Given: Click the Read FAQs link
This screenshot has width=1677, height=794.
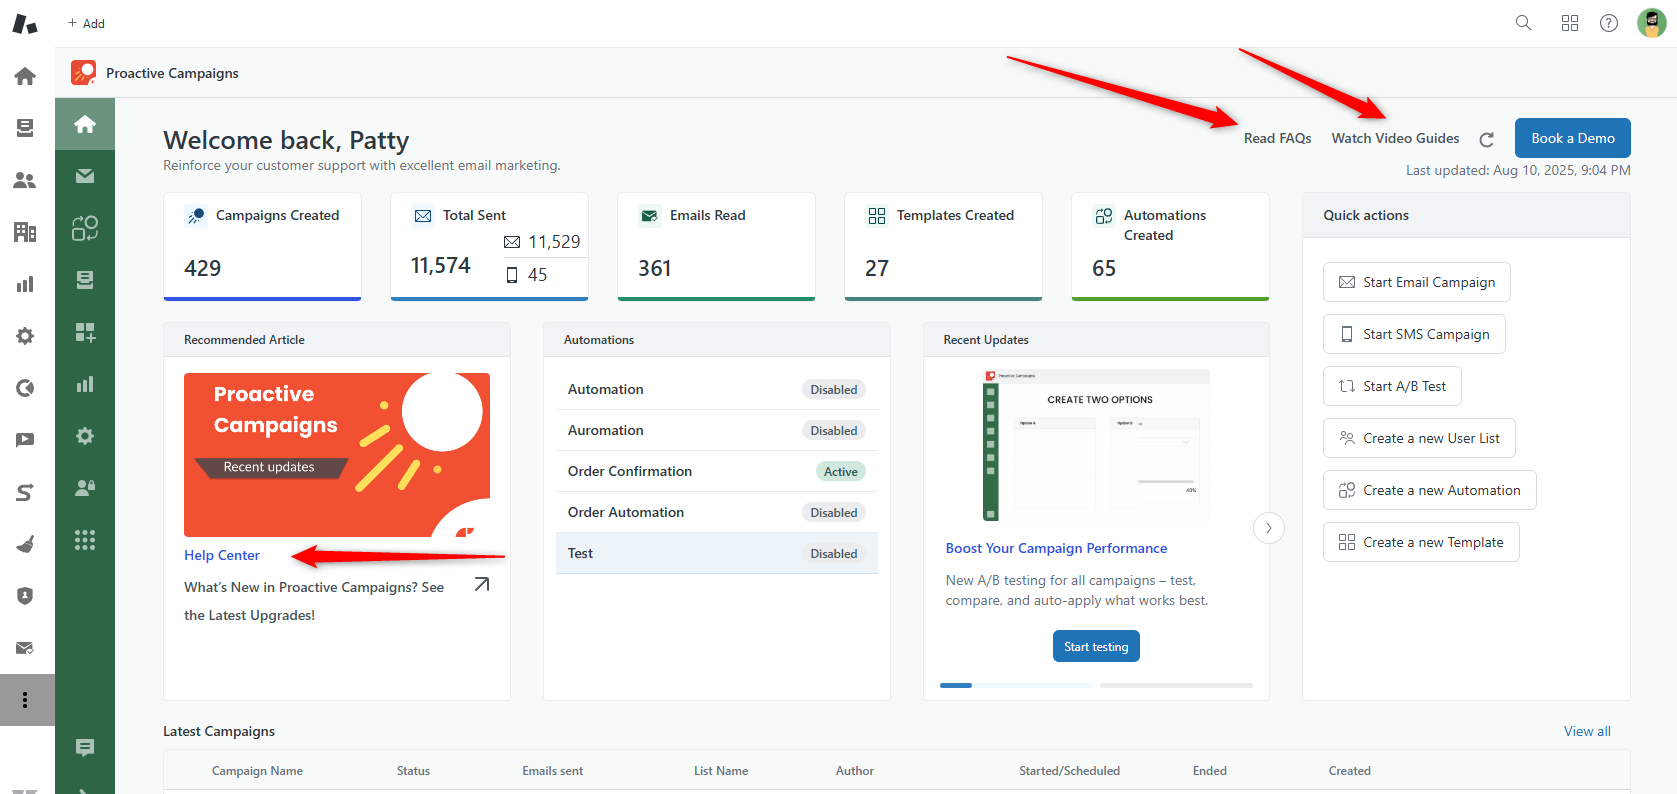Looking at the screenshot, I should tap(1277, 138).
